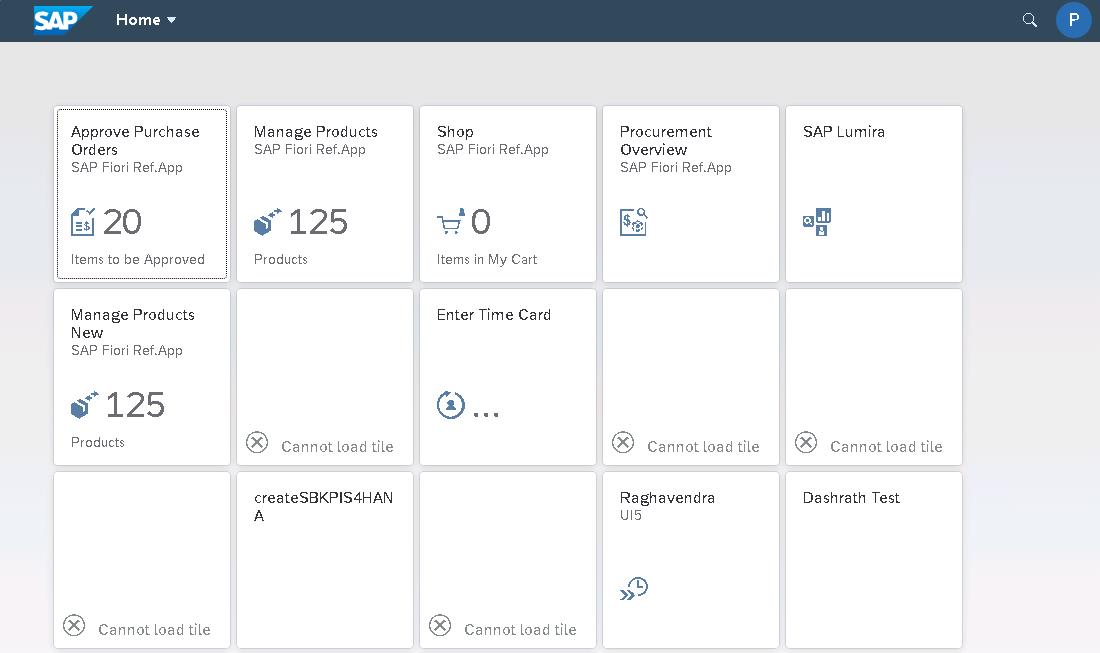Click the SAP logo
The image size is (1100, 653).
pos(62,20)
